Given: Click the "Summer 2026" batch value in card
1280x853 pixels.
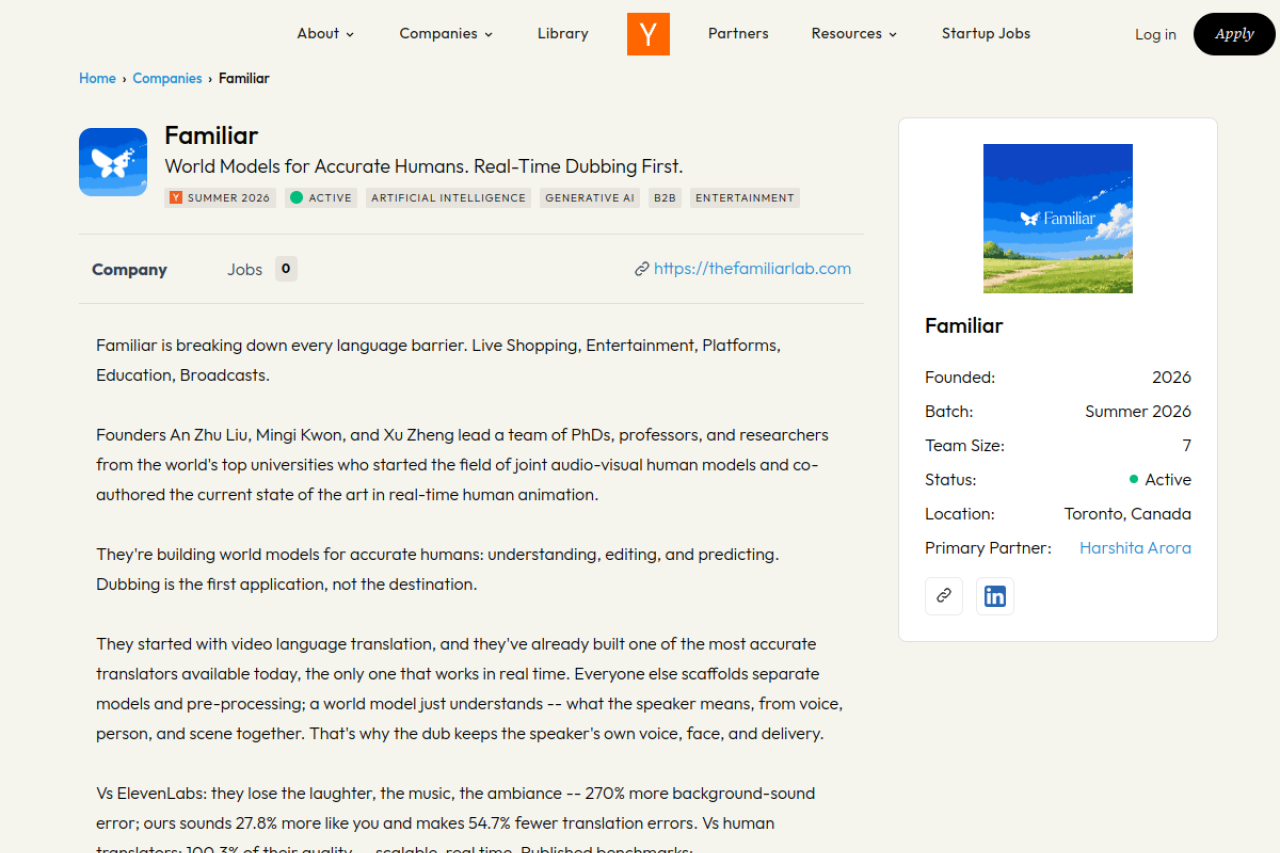Looking at the screenshot, I should [1138, 411].
